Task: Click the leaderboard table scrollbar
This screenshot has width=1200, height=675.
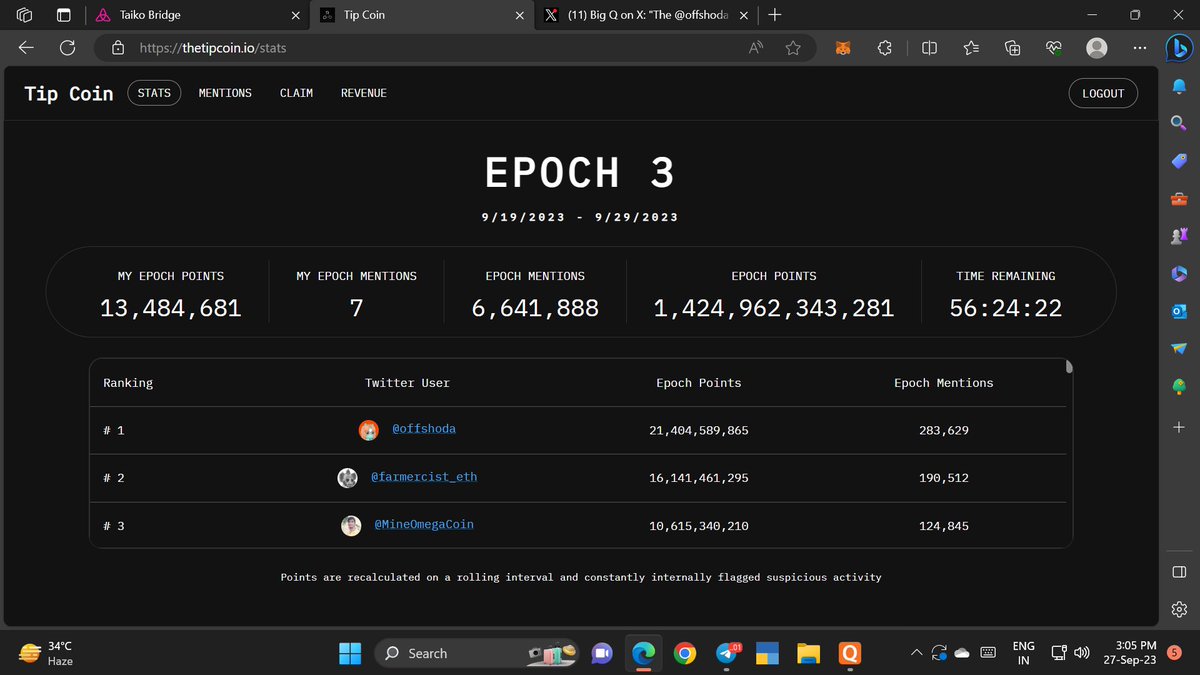Action: (1068, 366)
